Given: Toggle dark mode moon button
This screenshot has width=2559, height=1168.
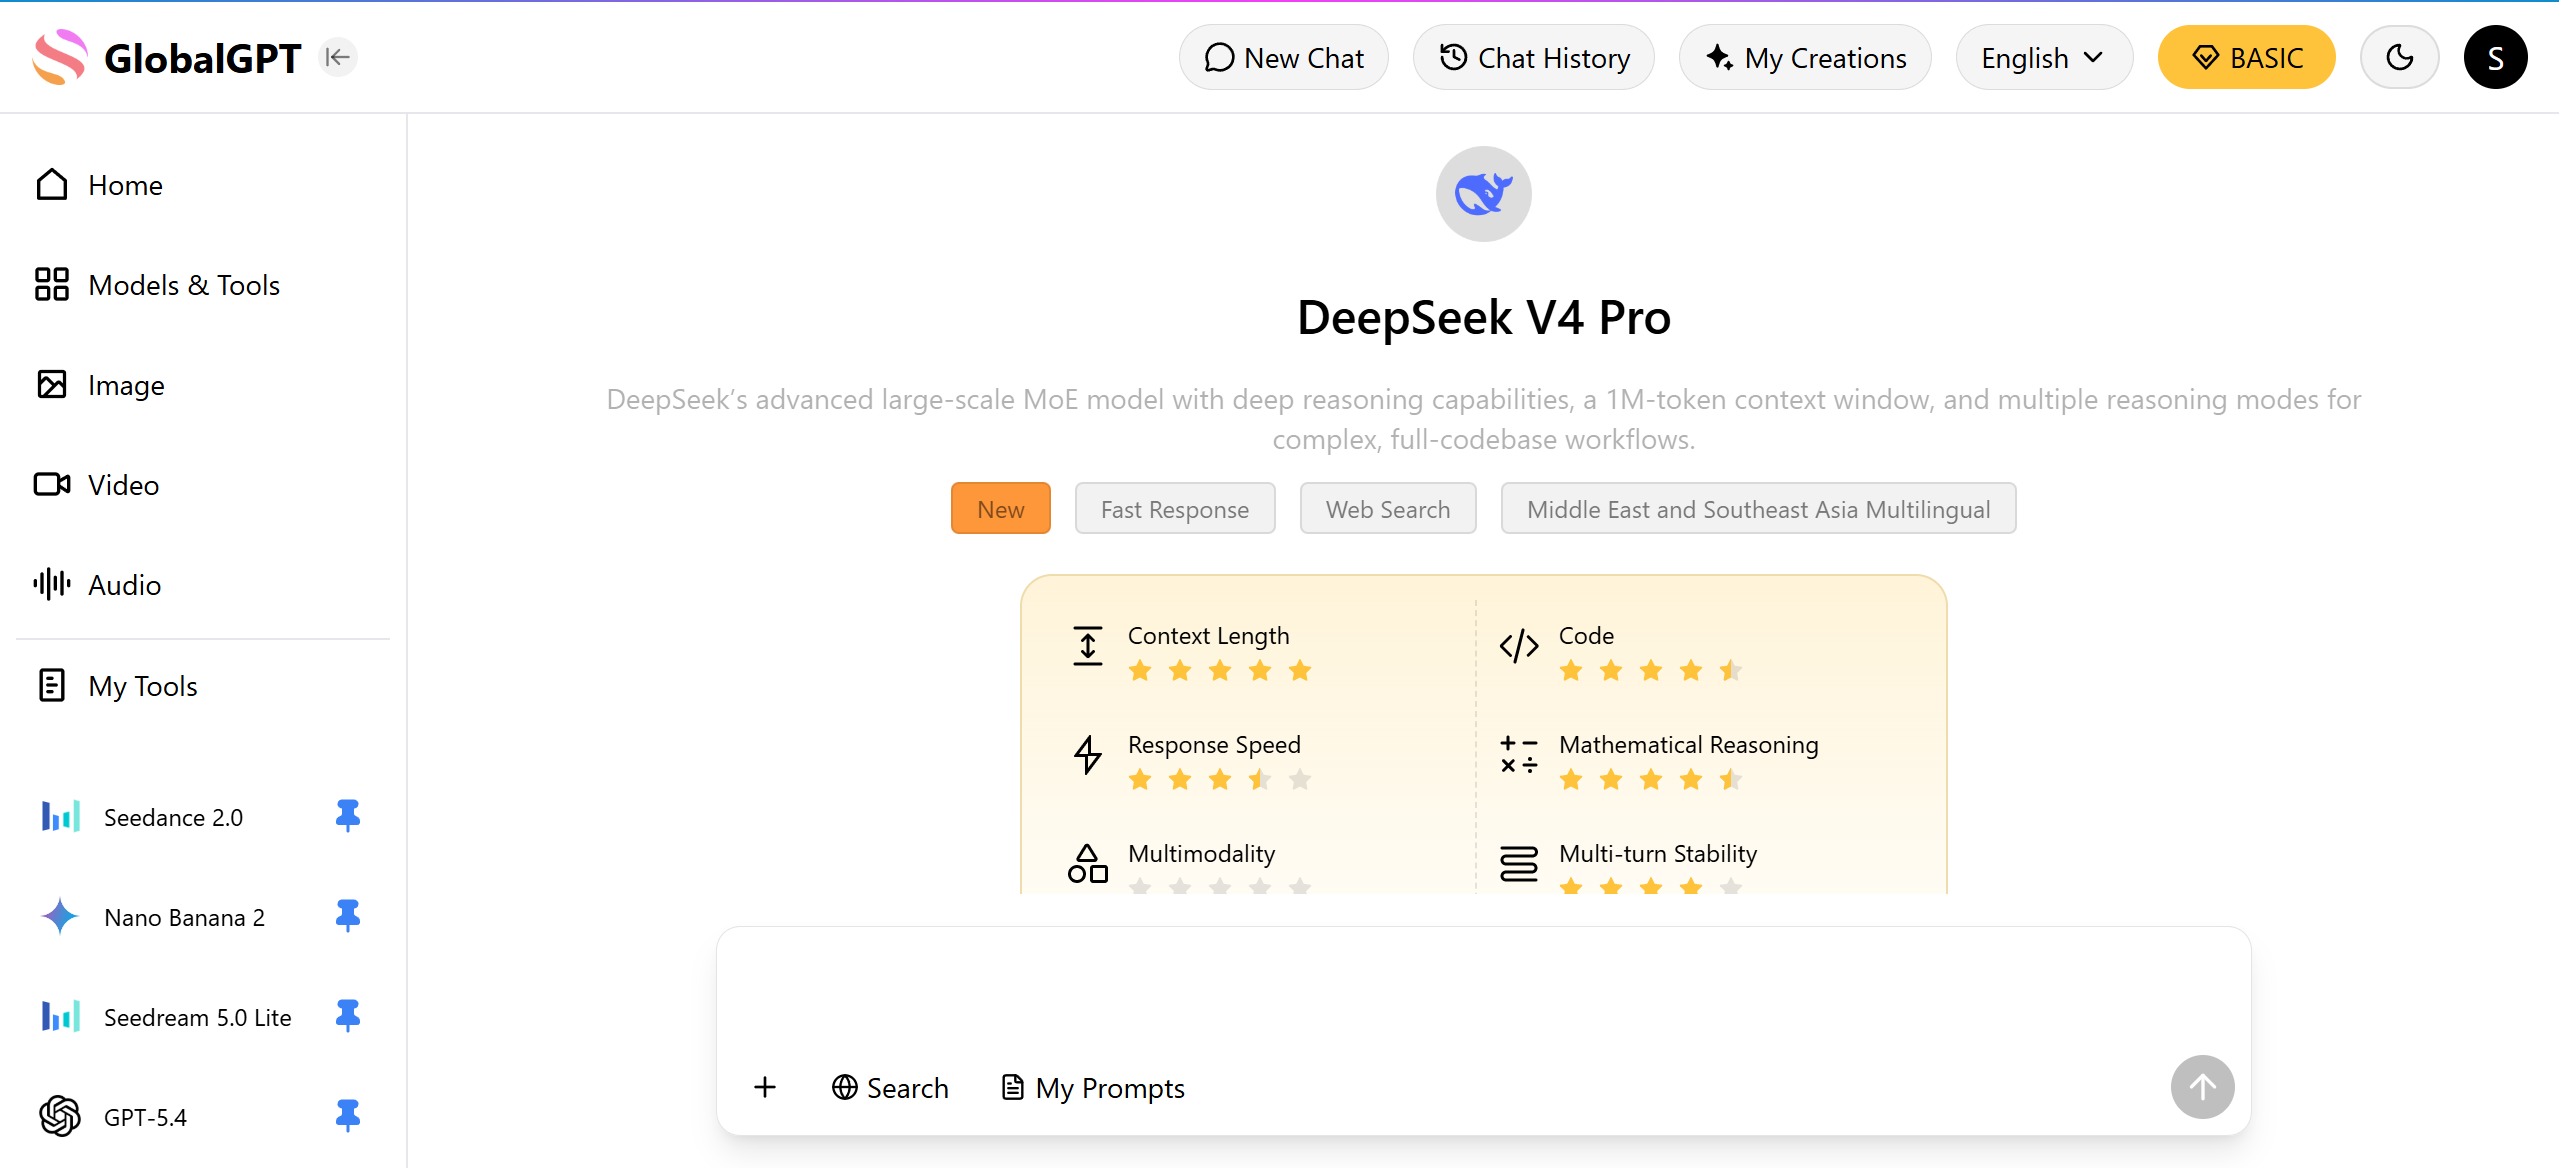Looking at the screenshot, I should [2399, 58].
